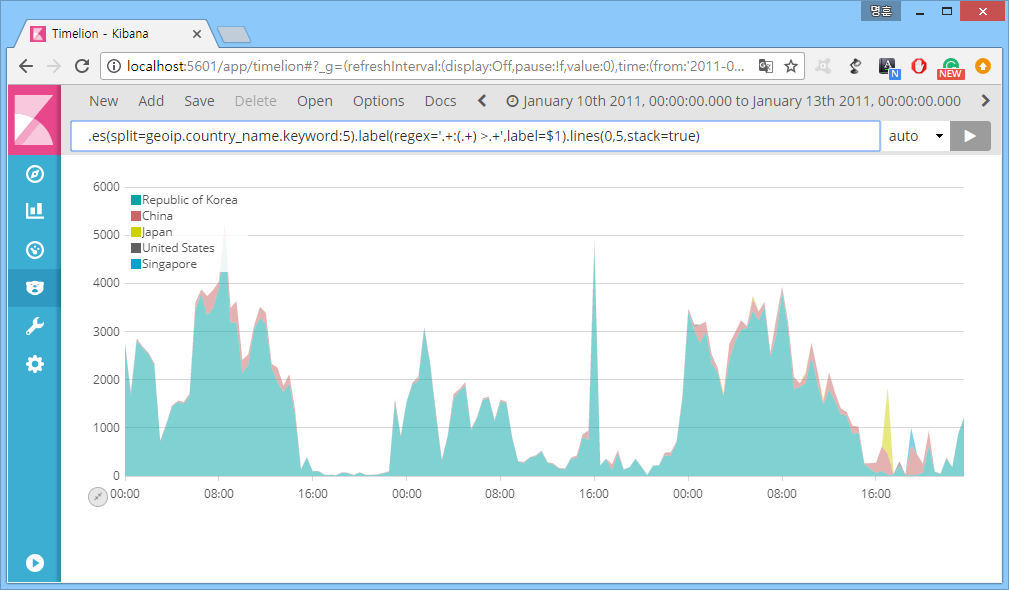Reload the page

[82, 66]
